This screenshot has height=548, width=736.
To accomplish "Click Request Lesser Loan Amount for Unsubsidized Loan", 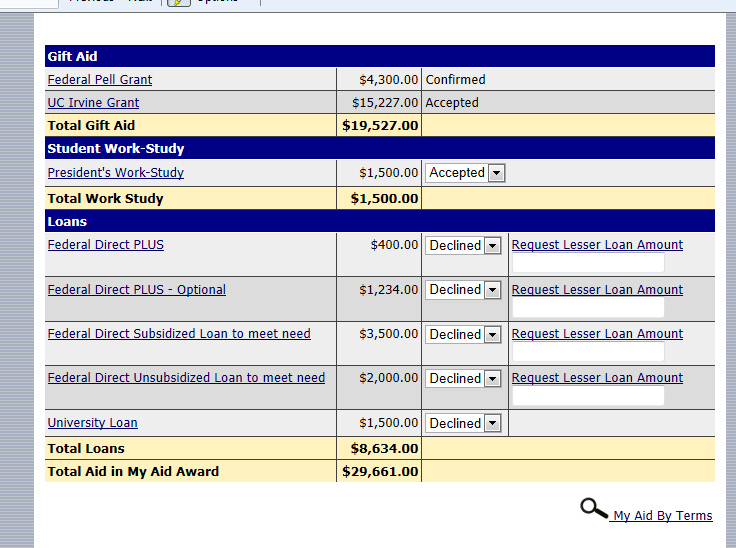I will [x=597, y=378].
